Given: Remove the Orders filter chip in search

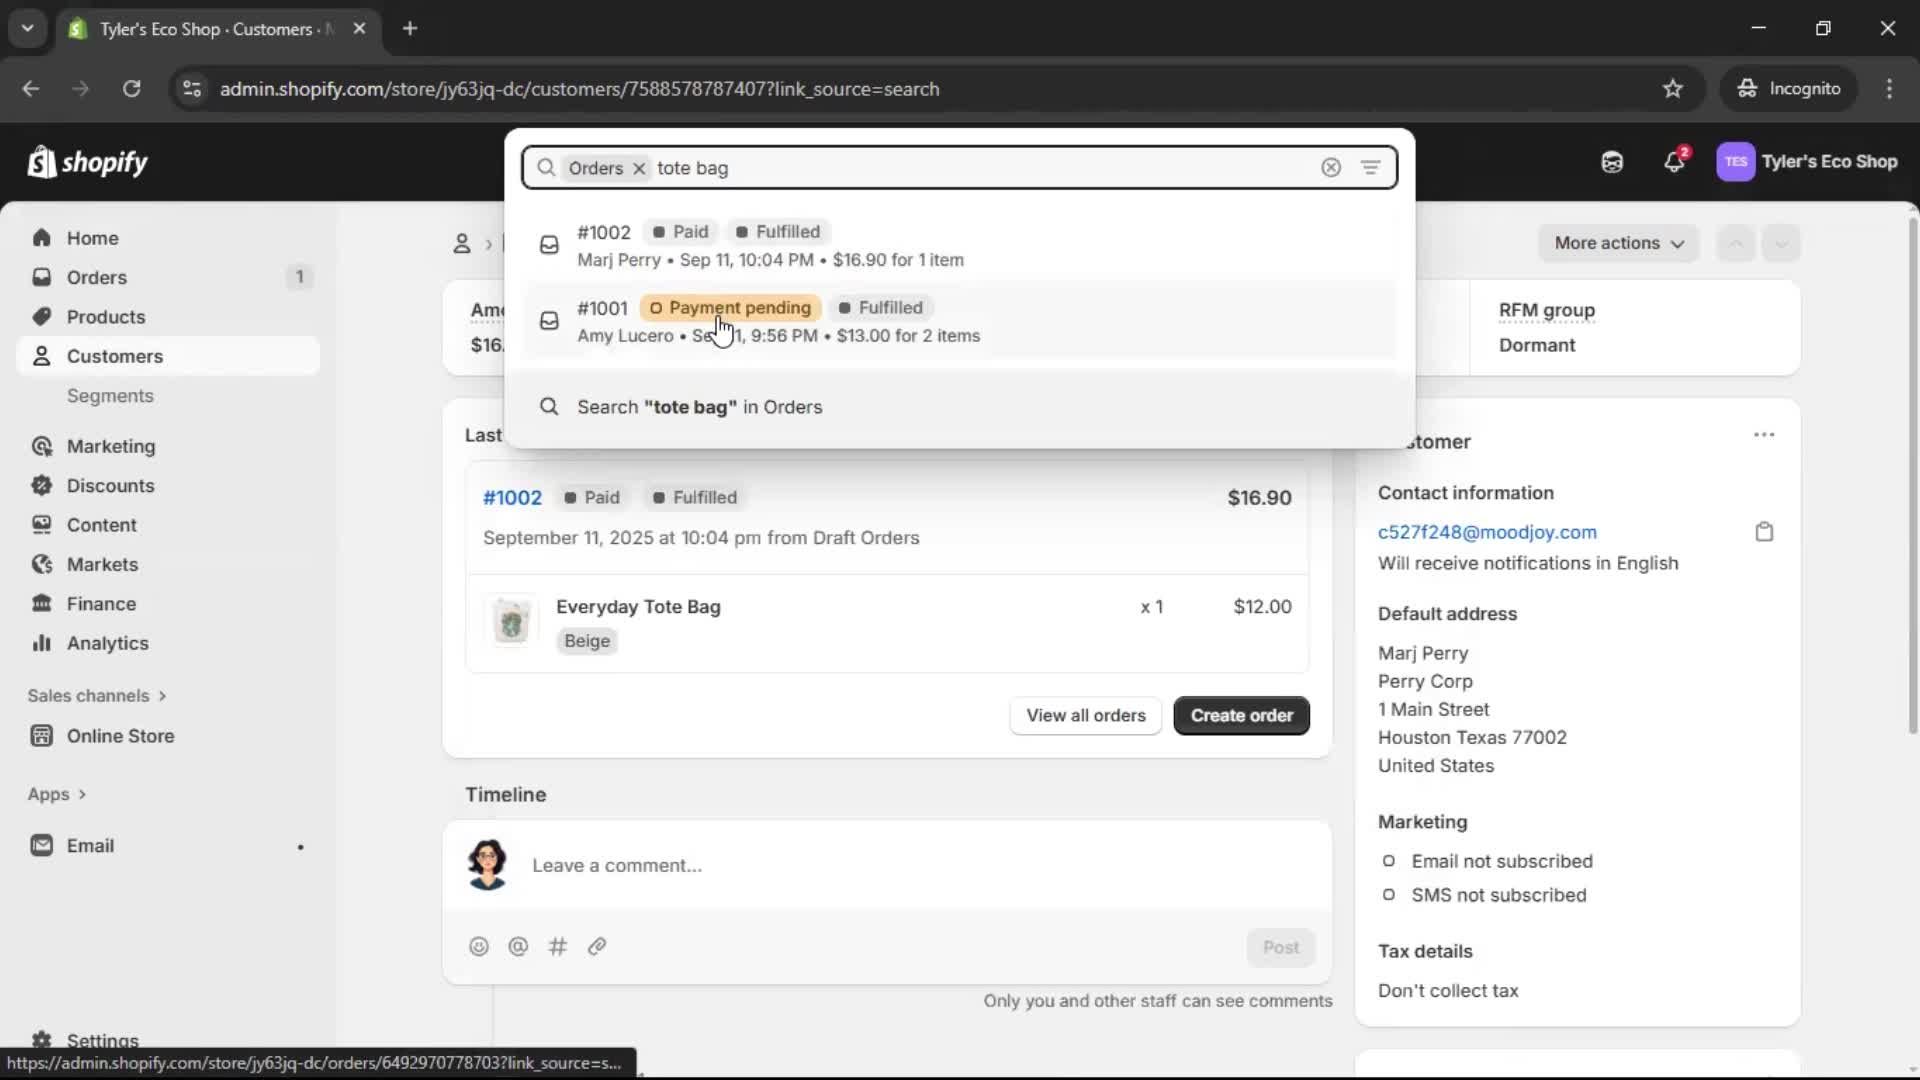Looking at the screenshot, I should 640,168.
